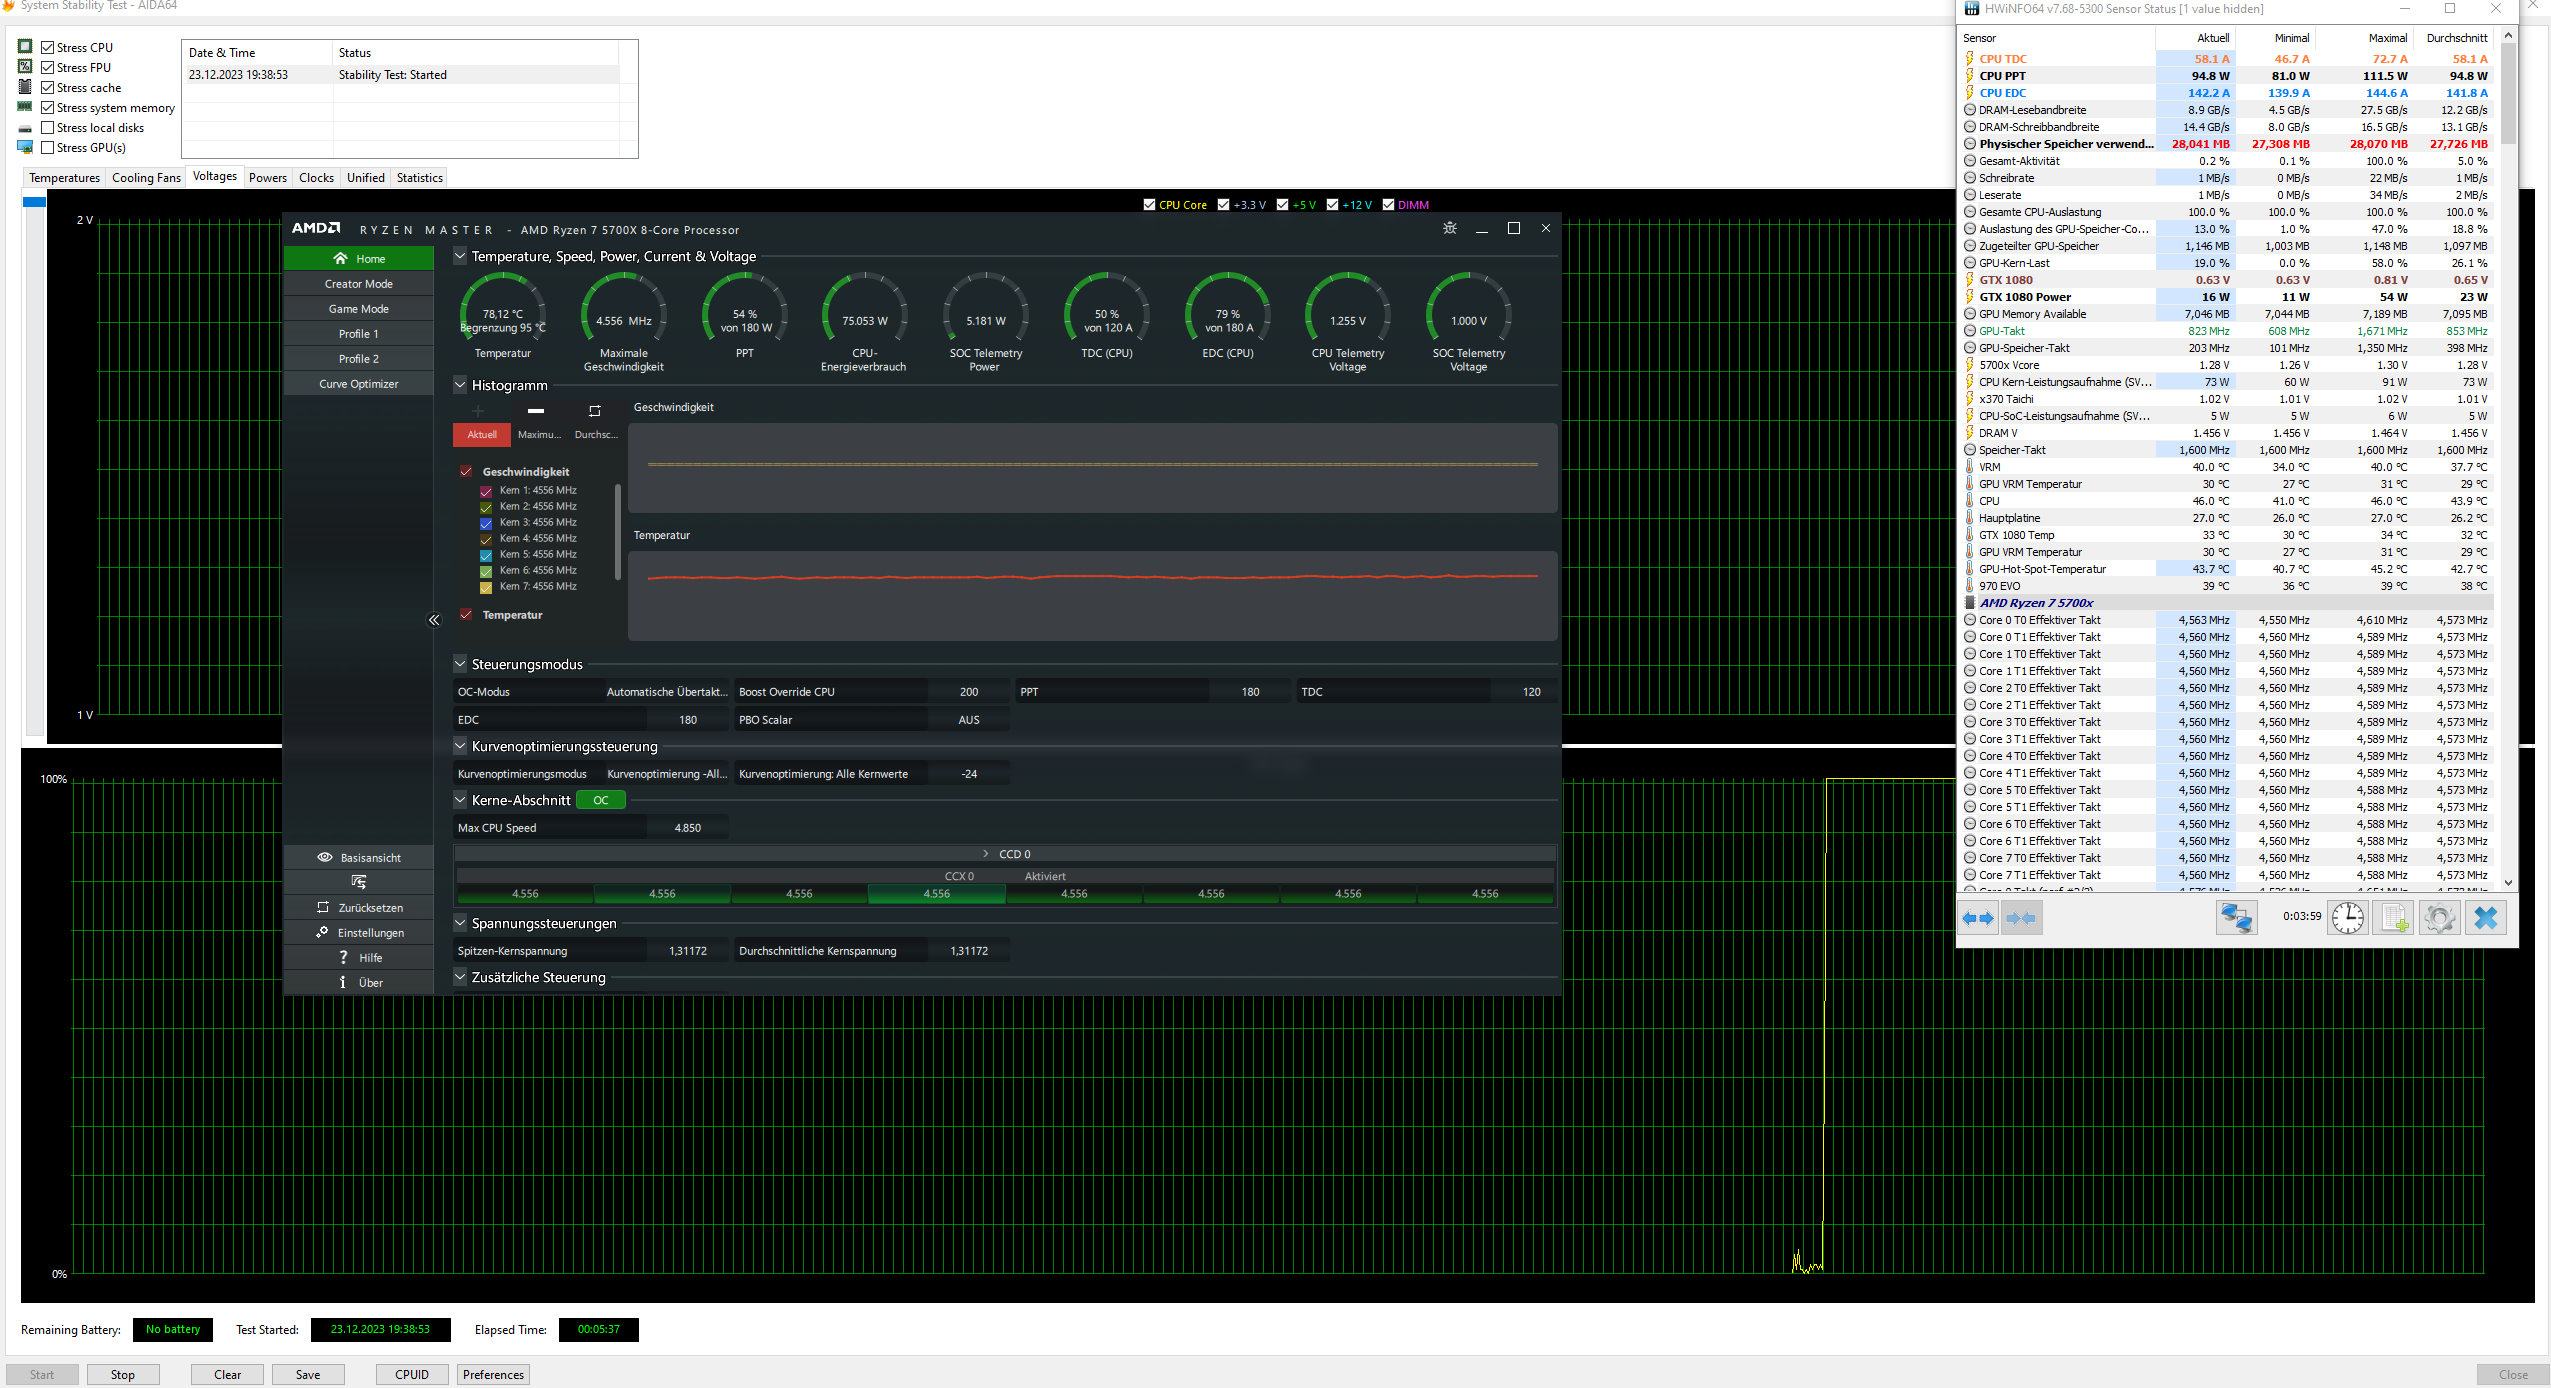The image size is (2551, 1388).
Task: Open the Cooling Fans tab
Action: tap(146, 178)
